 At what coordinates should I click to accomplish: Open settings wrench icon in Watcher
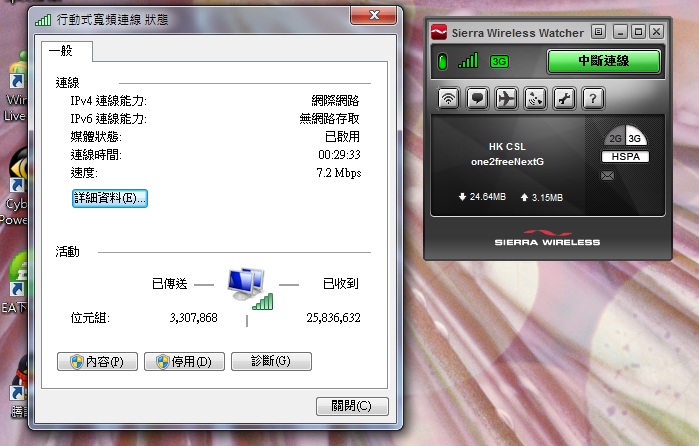pyautogui.click(x=564, y=98)
